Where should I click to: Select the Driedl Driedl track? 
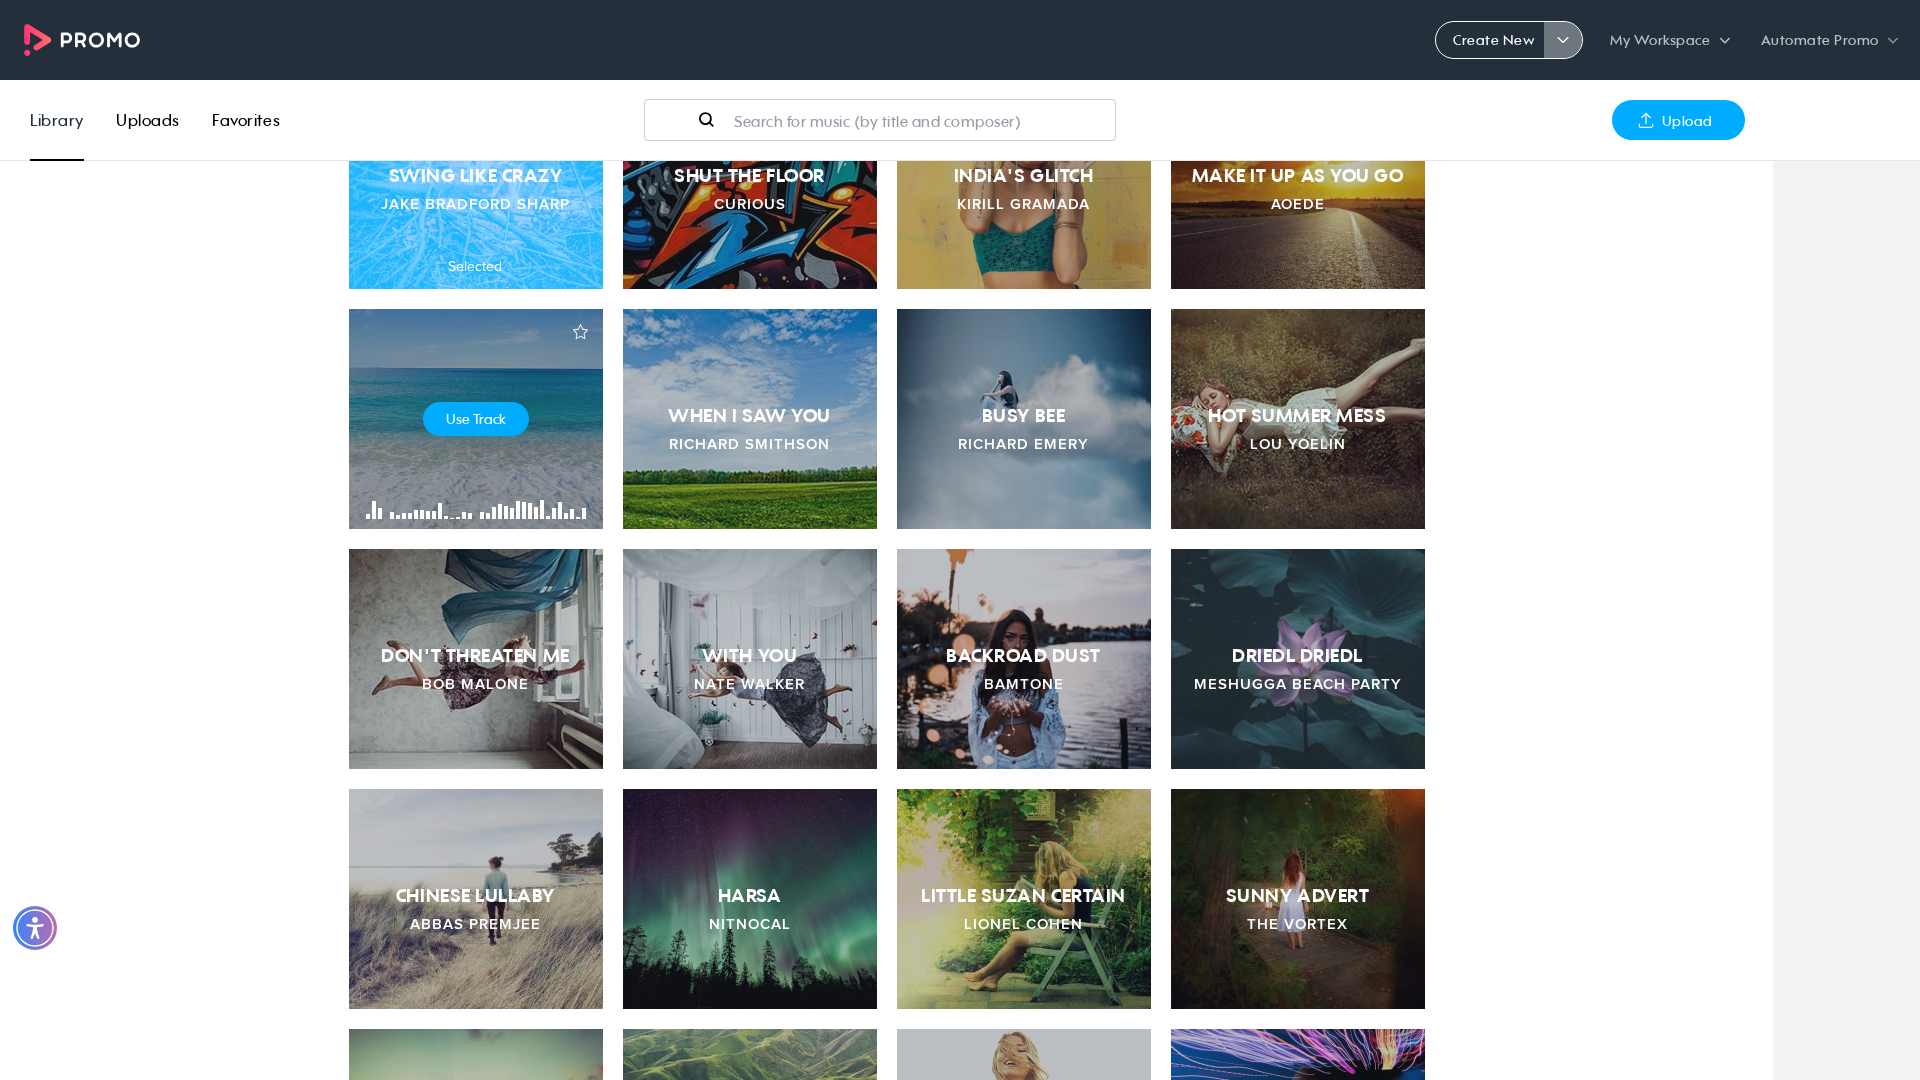[x=1298, y=659]
